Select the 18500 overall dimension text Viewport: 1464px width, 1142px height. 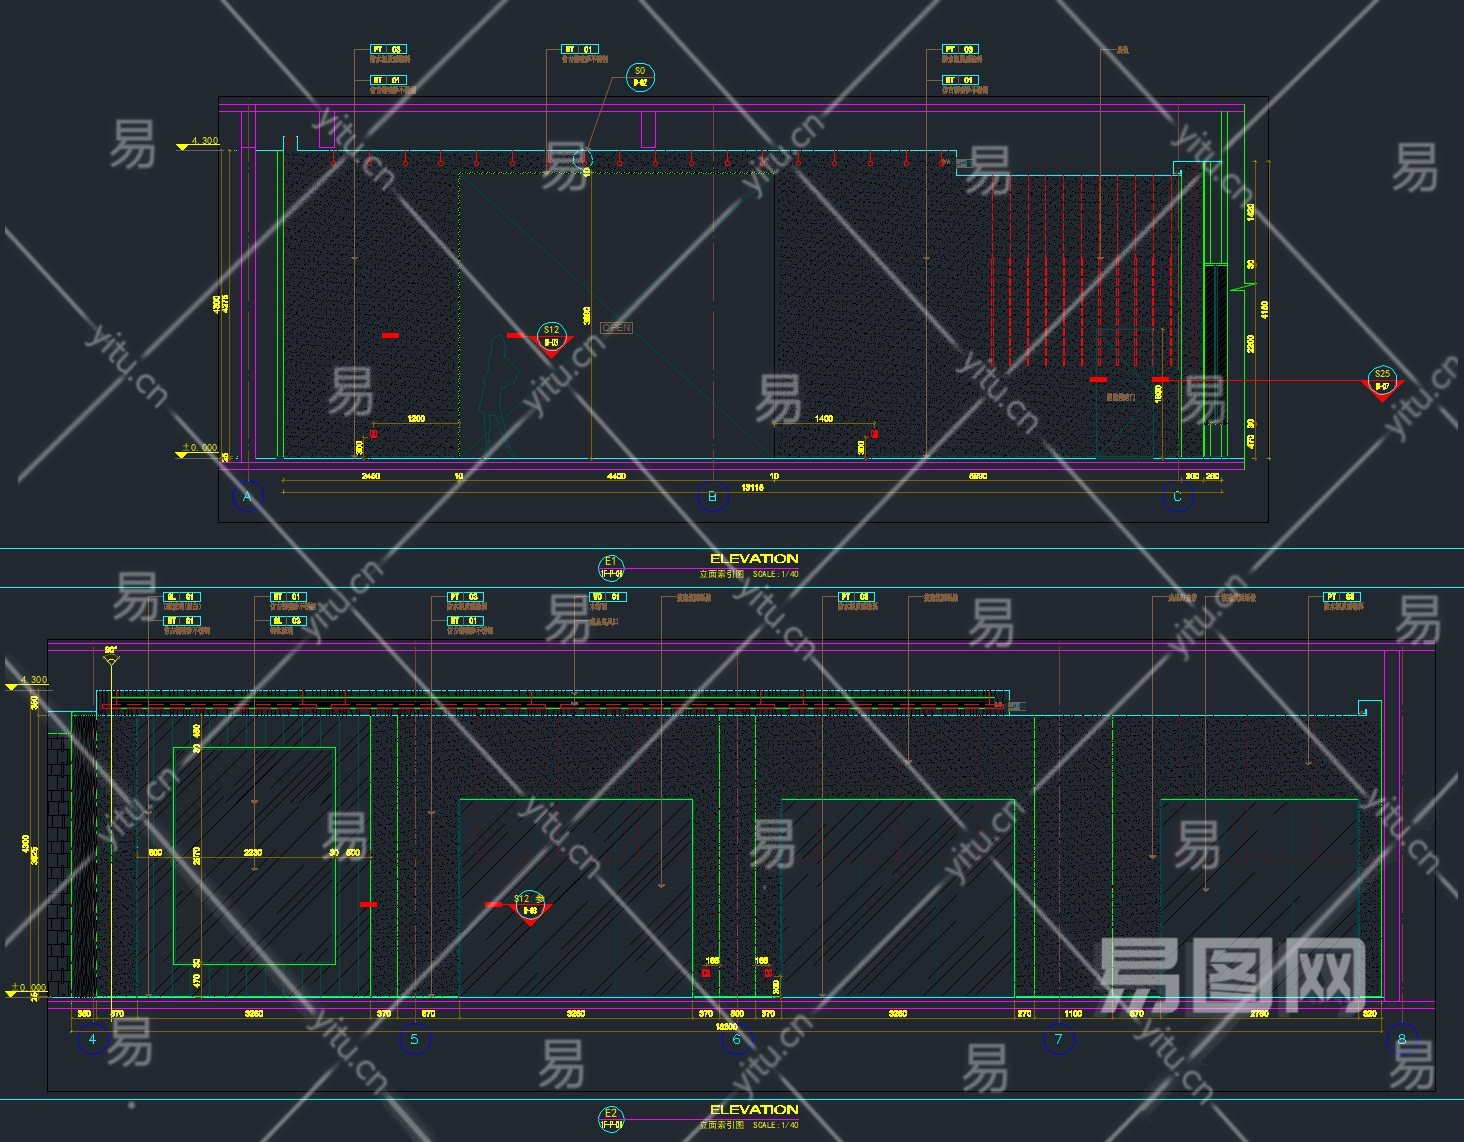coord(726,1027)
